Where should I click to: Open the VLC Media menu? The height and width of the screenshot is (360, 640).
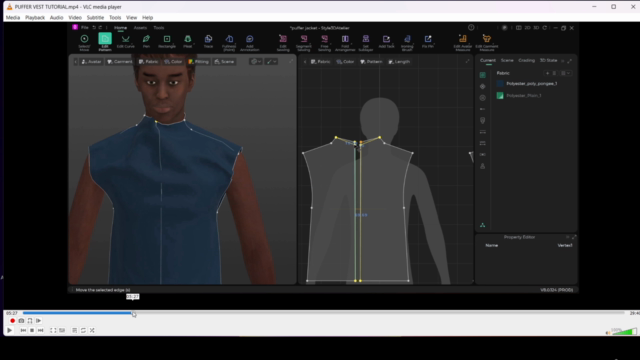coord(13,18)
